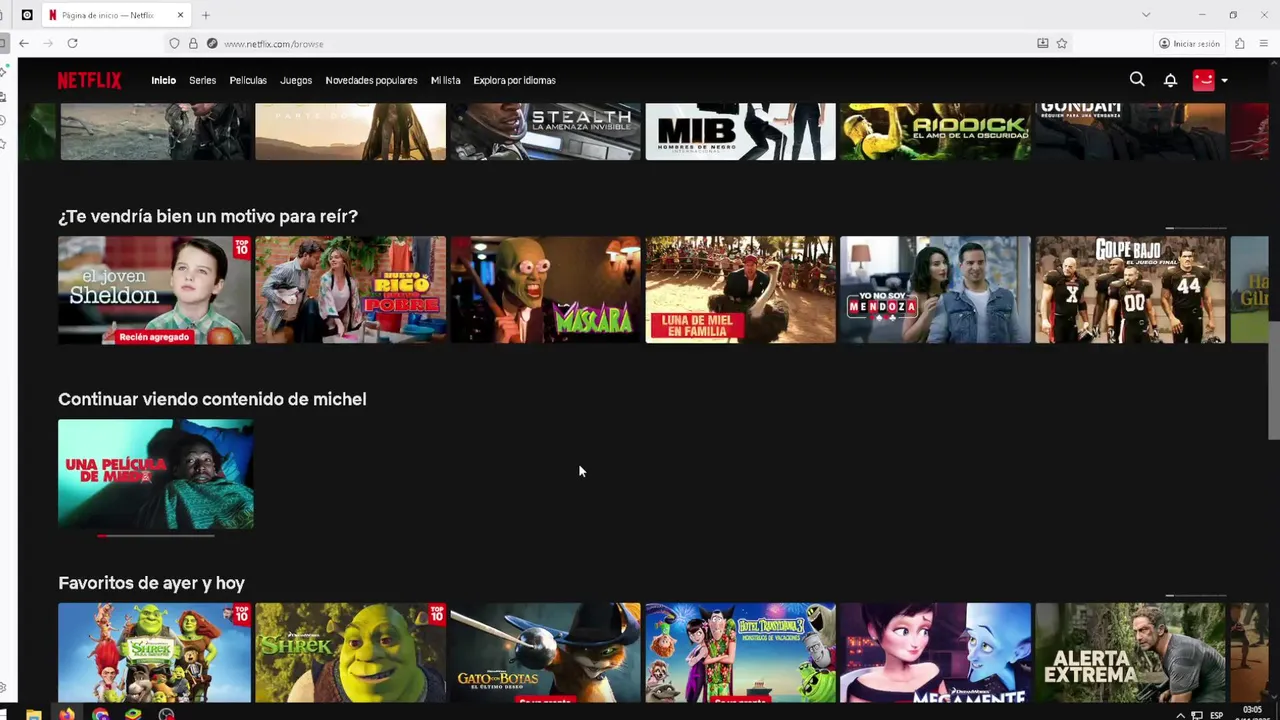Open Megamente thumbnail
Image resolution: width=1280 pixels, height=720 pixels.
[935, 652]
